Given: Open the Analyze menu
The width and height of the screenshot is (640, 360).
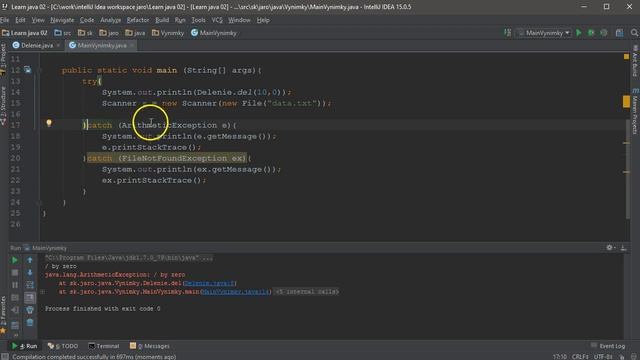Looking at the screenshot, I should point(110,20).
